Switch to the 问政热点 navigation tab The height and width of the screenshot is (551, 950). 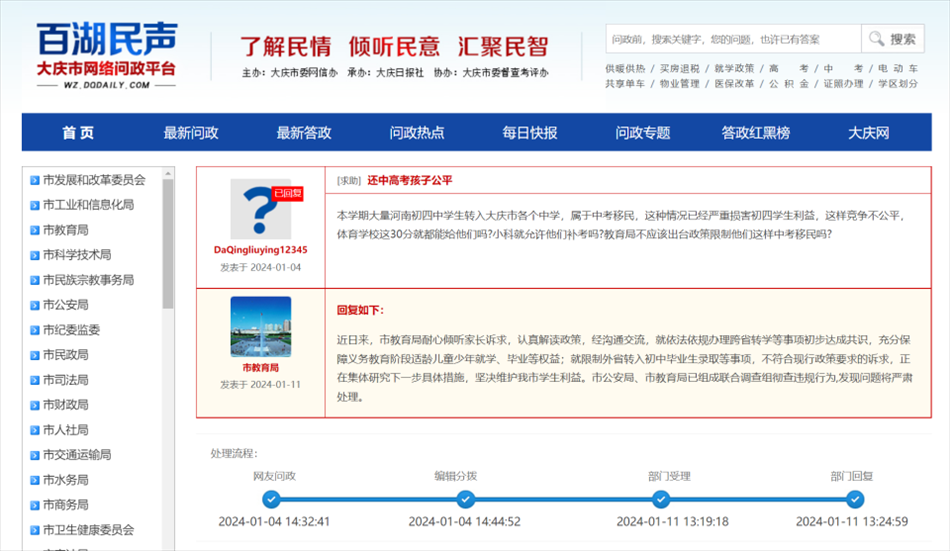point(417,133)
